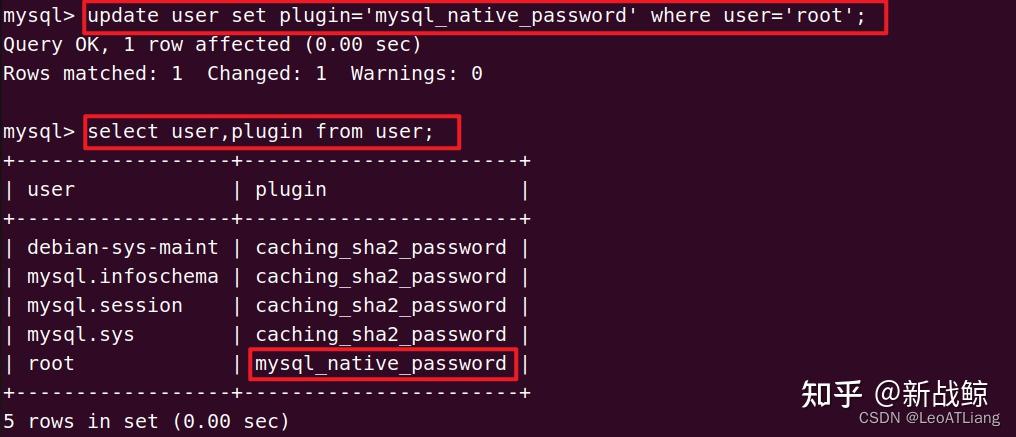Click the '5 rows in set' result line
Screen dimensions: 1016x437
click(x=146, y=421)
